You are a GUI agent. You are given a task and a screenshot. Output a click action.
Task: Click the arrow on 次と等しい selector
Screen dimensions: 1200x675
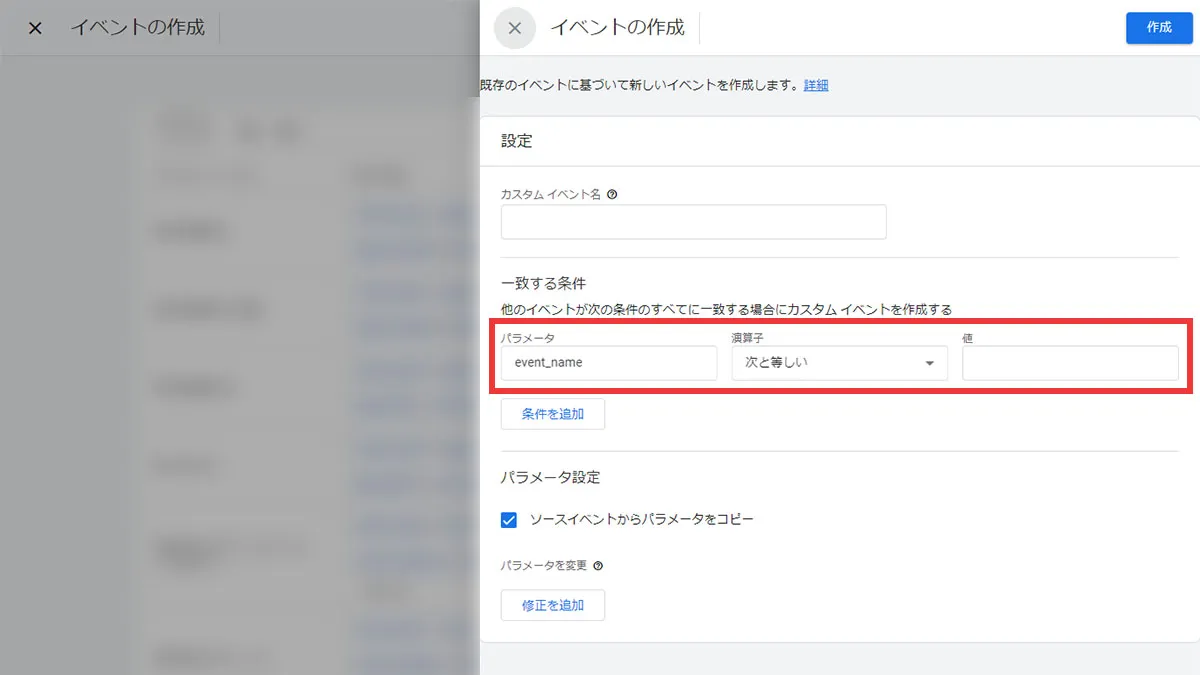(x=930, y=363)
